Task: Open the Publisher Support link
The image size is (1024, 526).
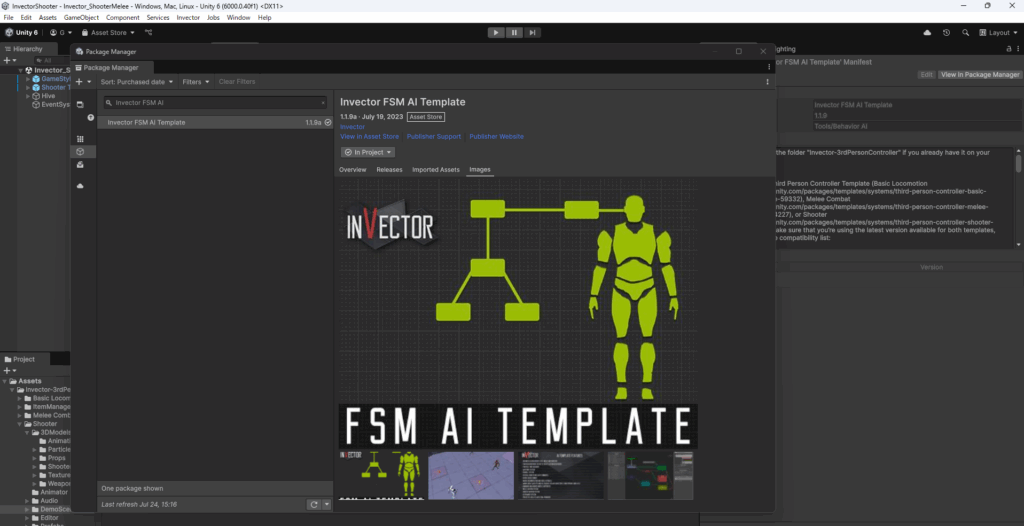Action: (x=434, y=137)
